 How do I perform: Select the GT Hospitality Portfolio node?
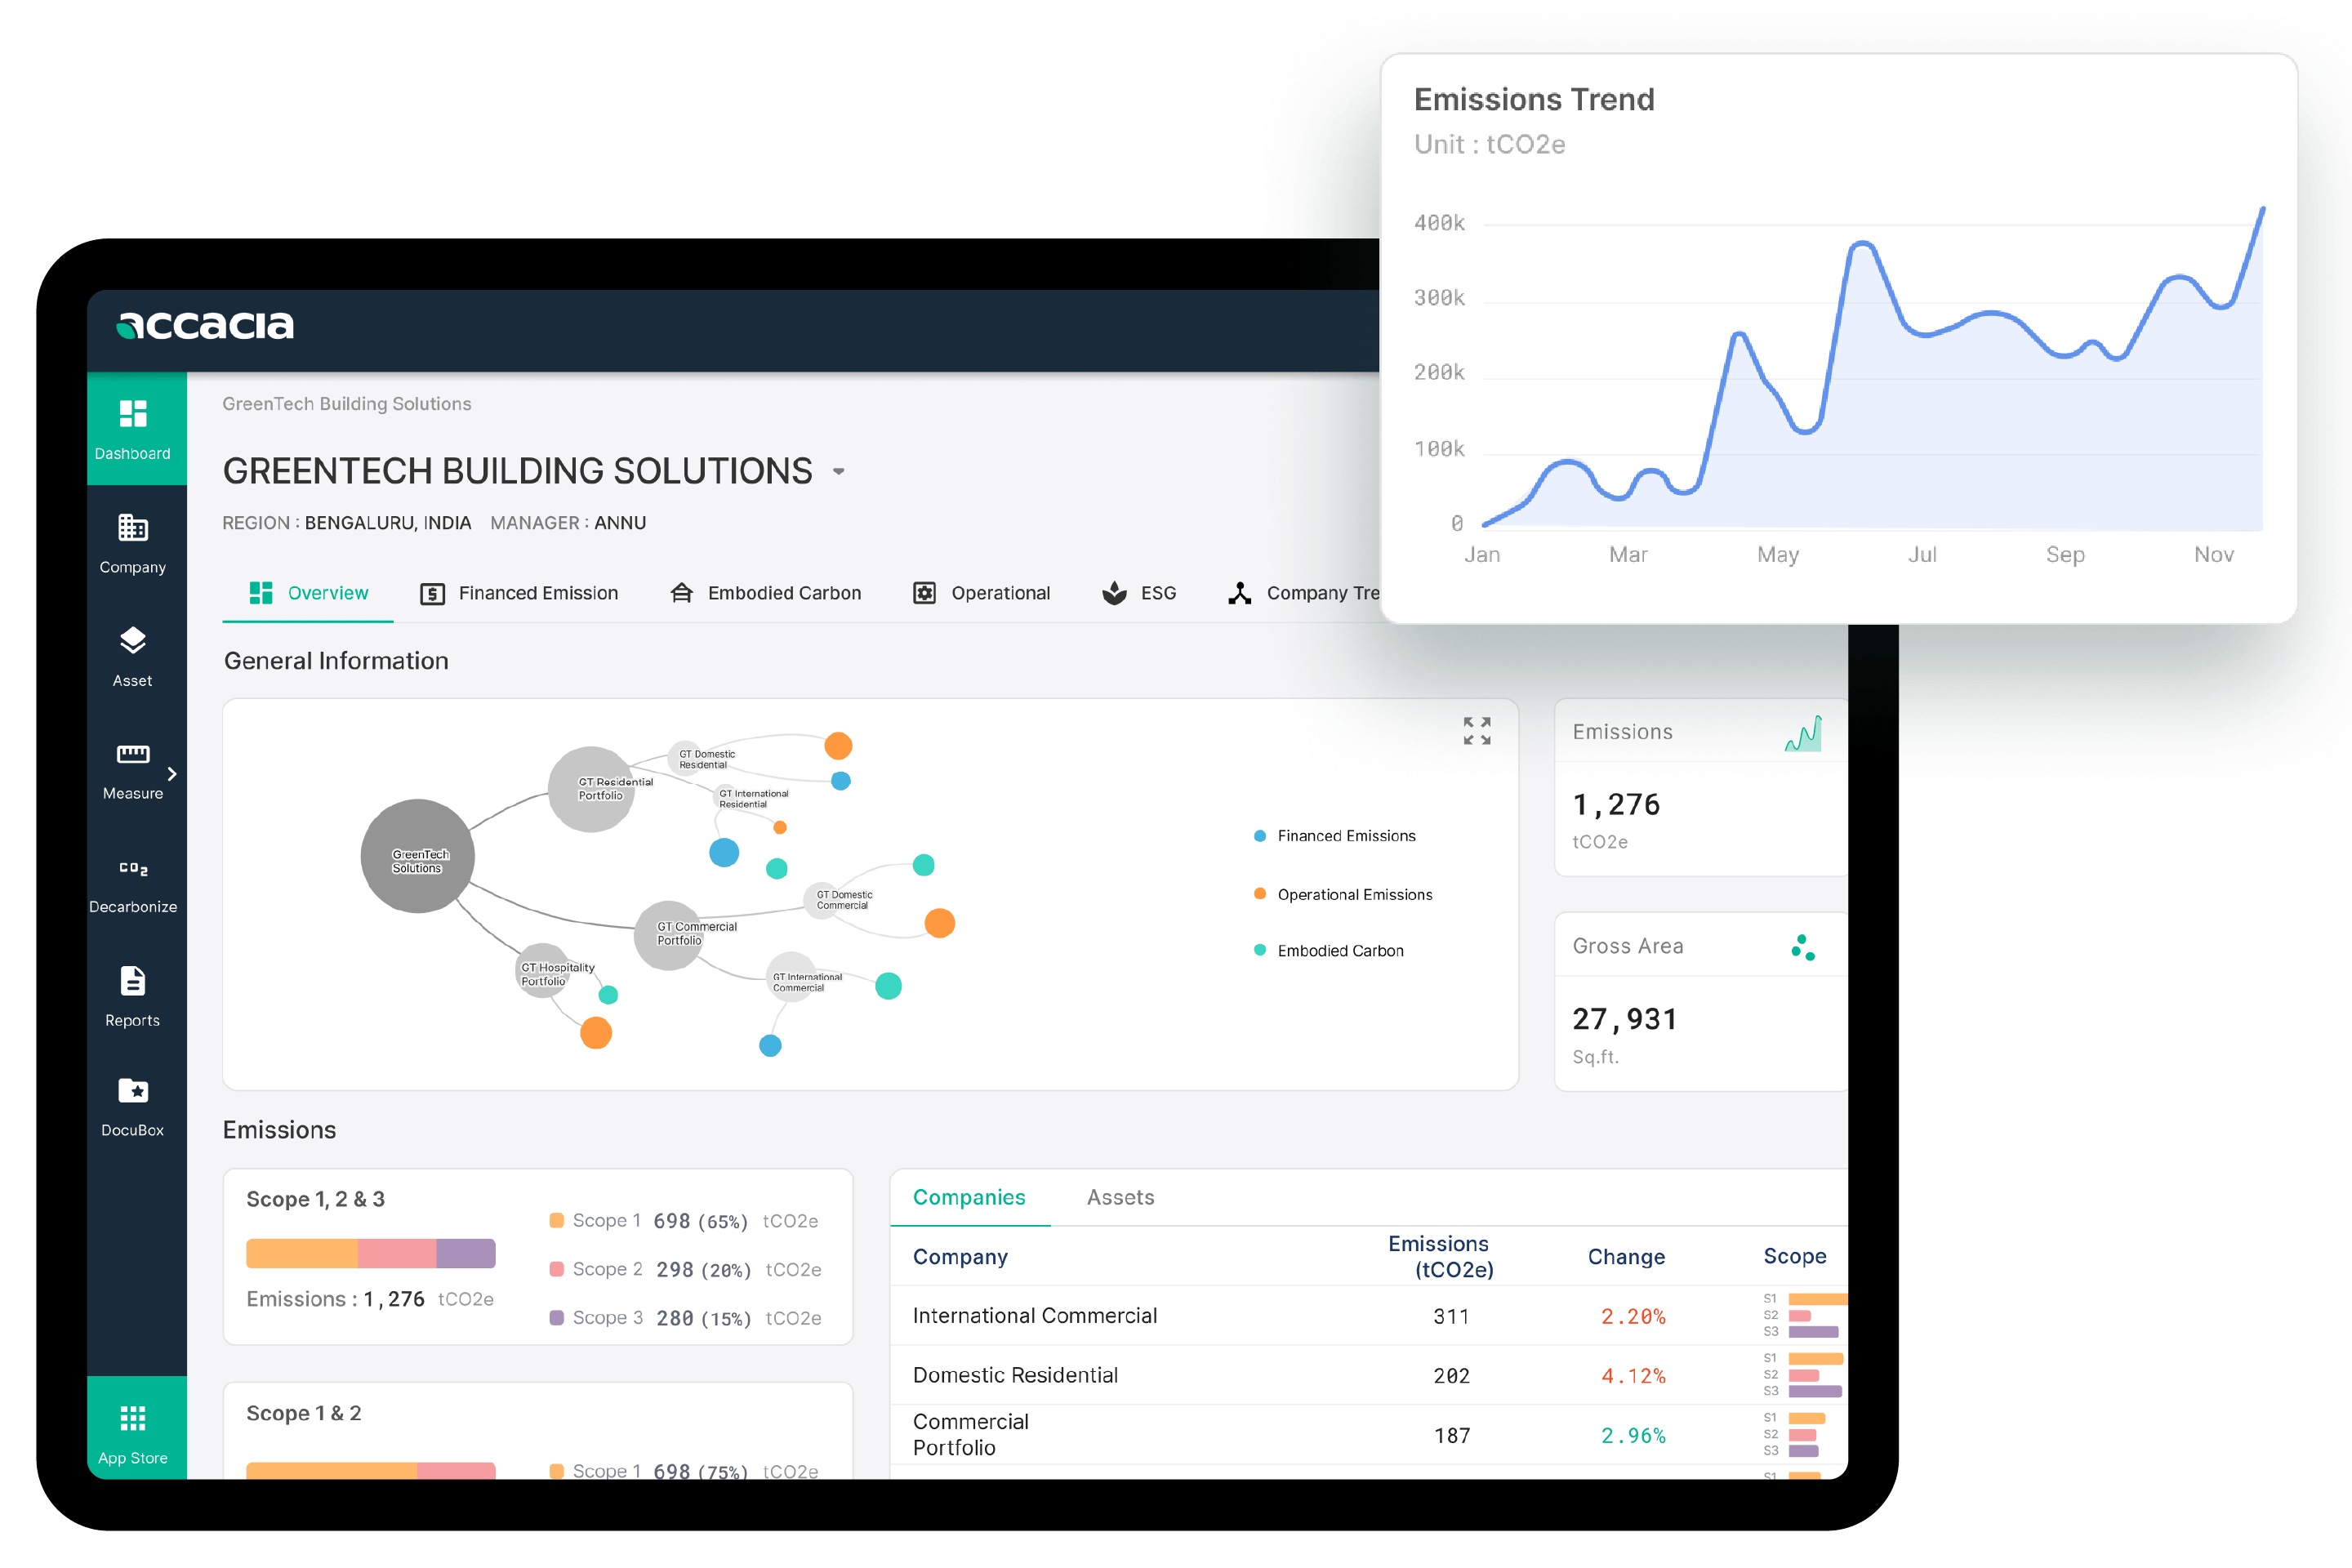click(x=544, y=970)
